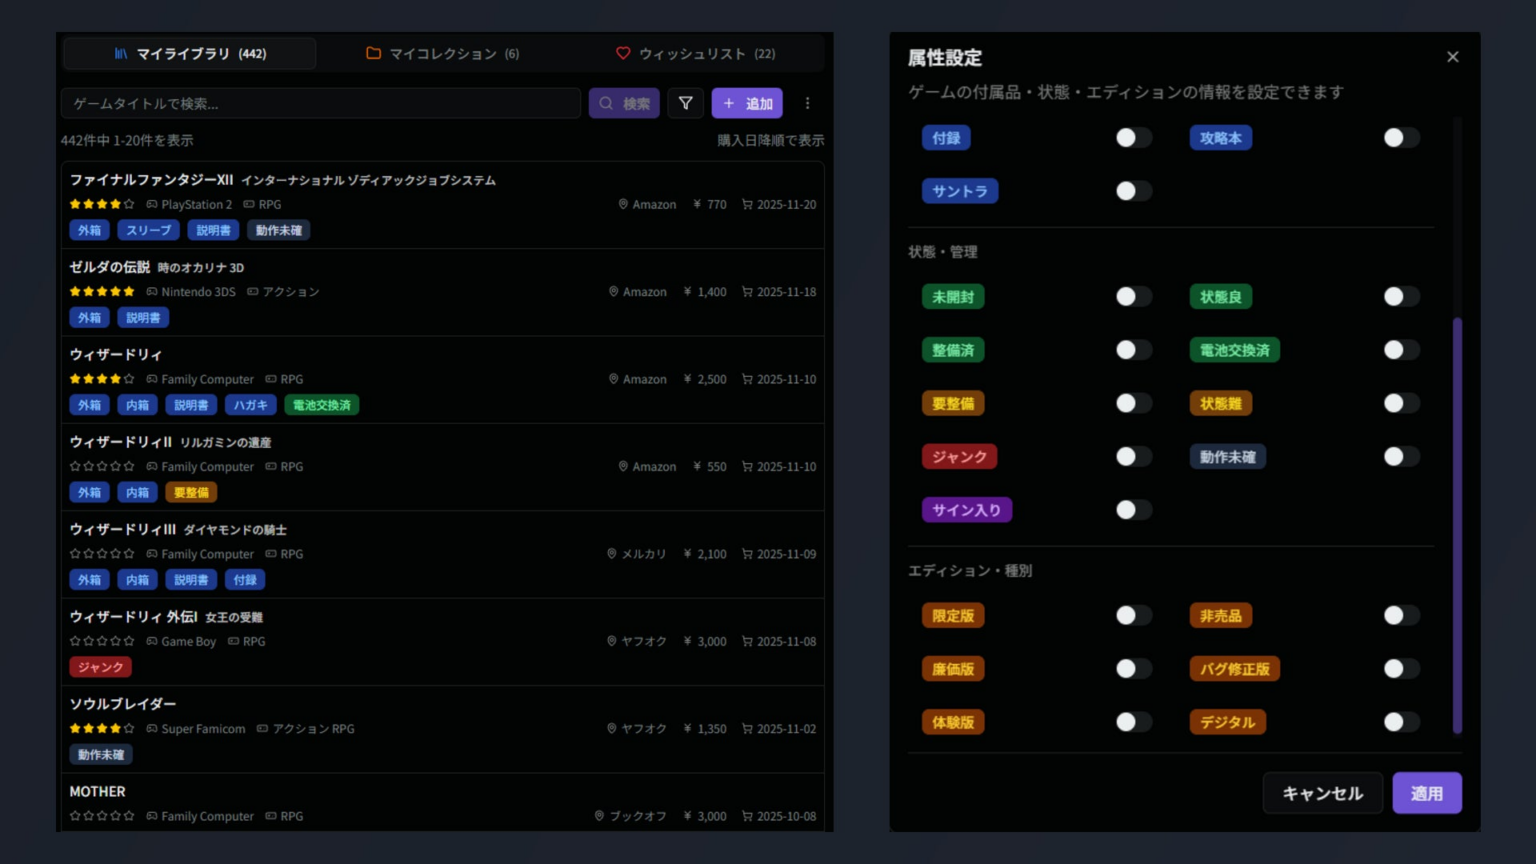Image resolution: width=1536 pixels, height=864 pixels.
Task: Enable the 未開封 toggle
Action: tap(1133, 297)
